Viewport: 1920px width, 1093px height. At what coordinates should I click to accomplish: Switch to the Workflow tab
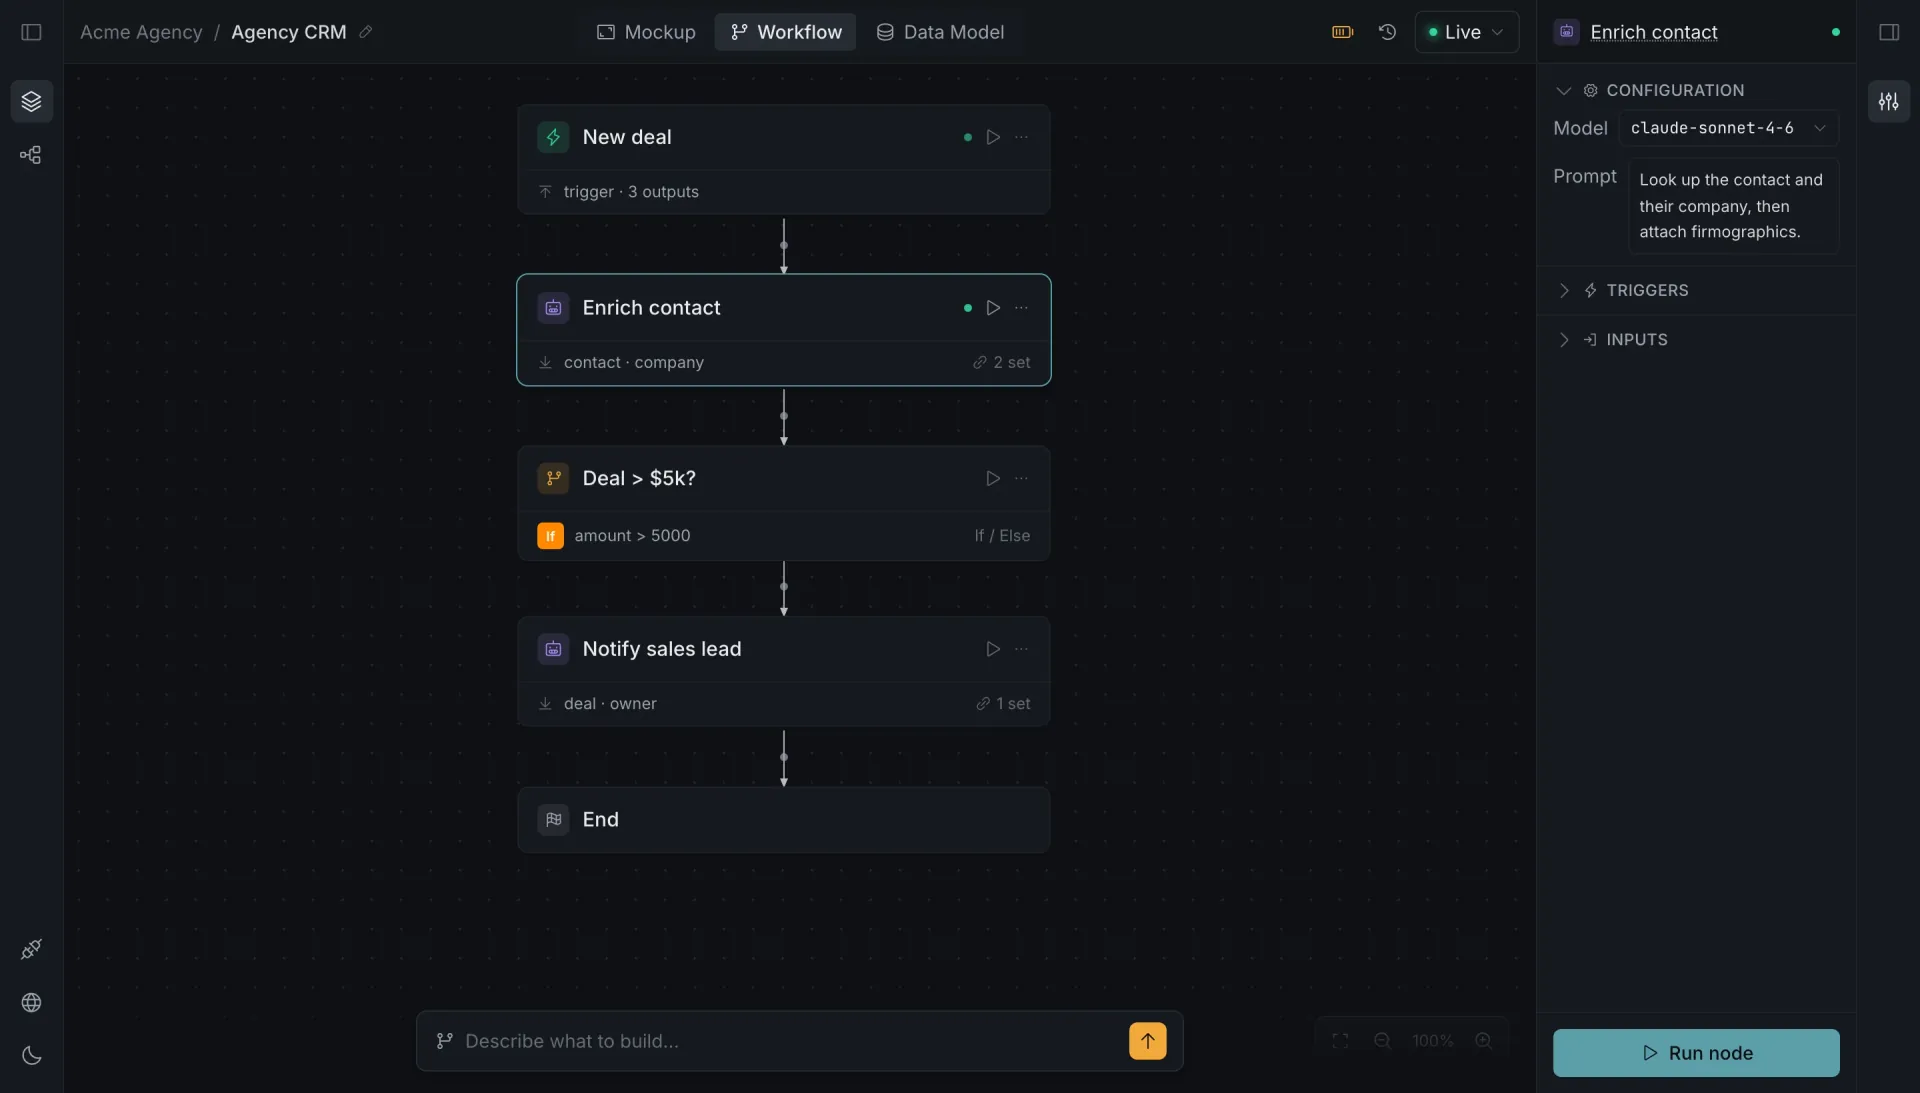785,32
